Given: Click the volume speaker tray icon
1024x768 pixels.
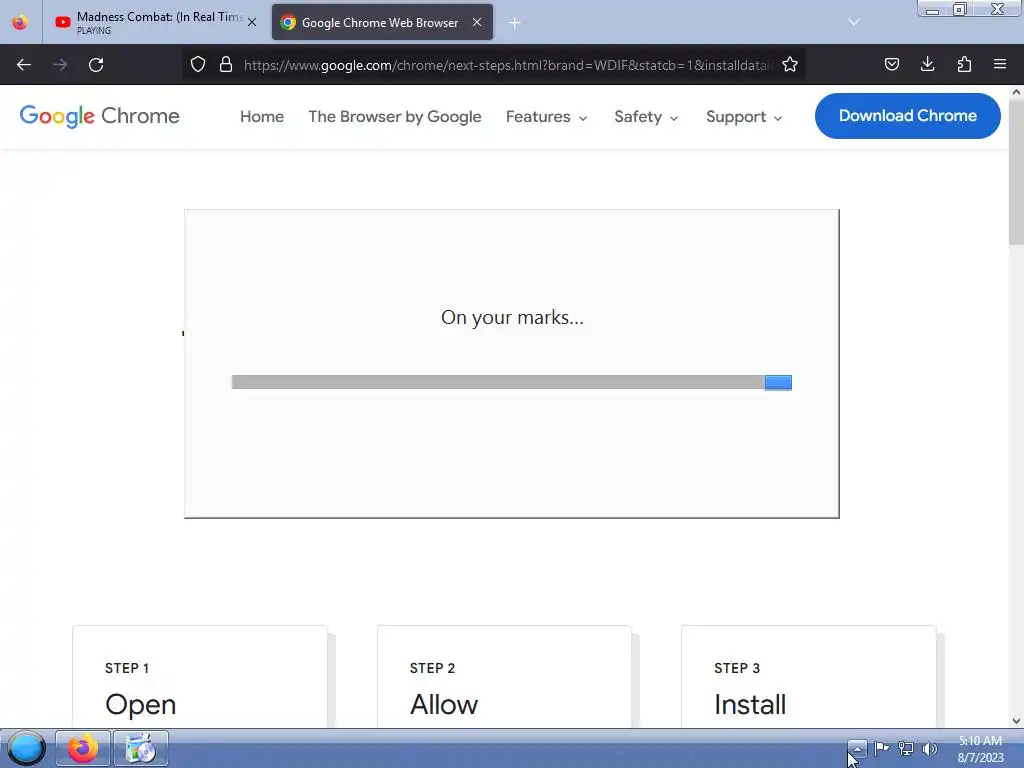Looking at the screenshot, I should [x=930, y=748].
